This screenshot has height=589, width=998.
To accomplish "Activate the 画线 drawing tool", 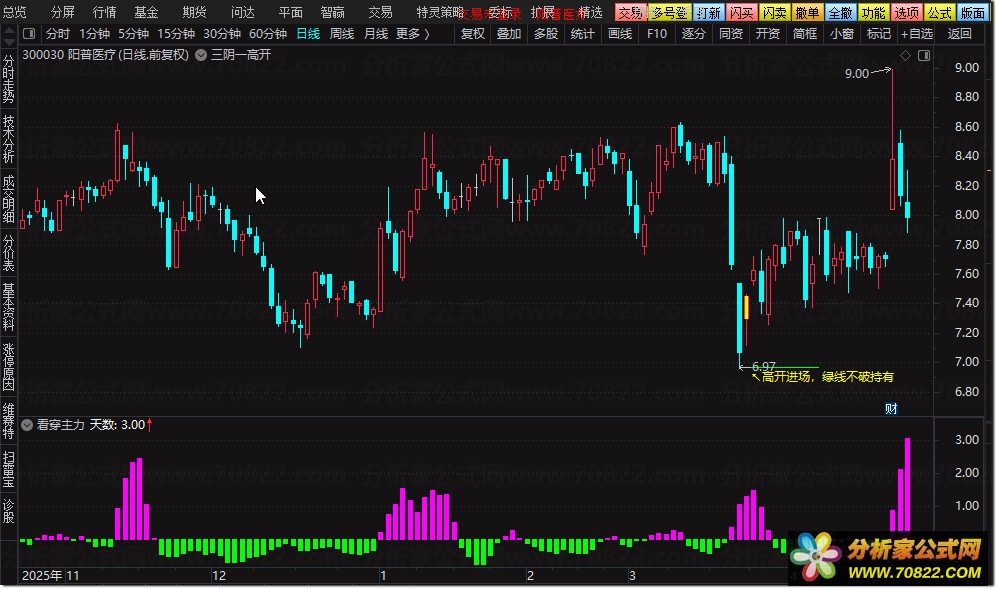I will (620, 33).
